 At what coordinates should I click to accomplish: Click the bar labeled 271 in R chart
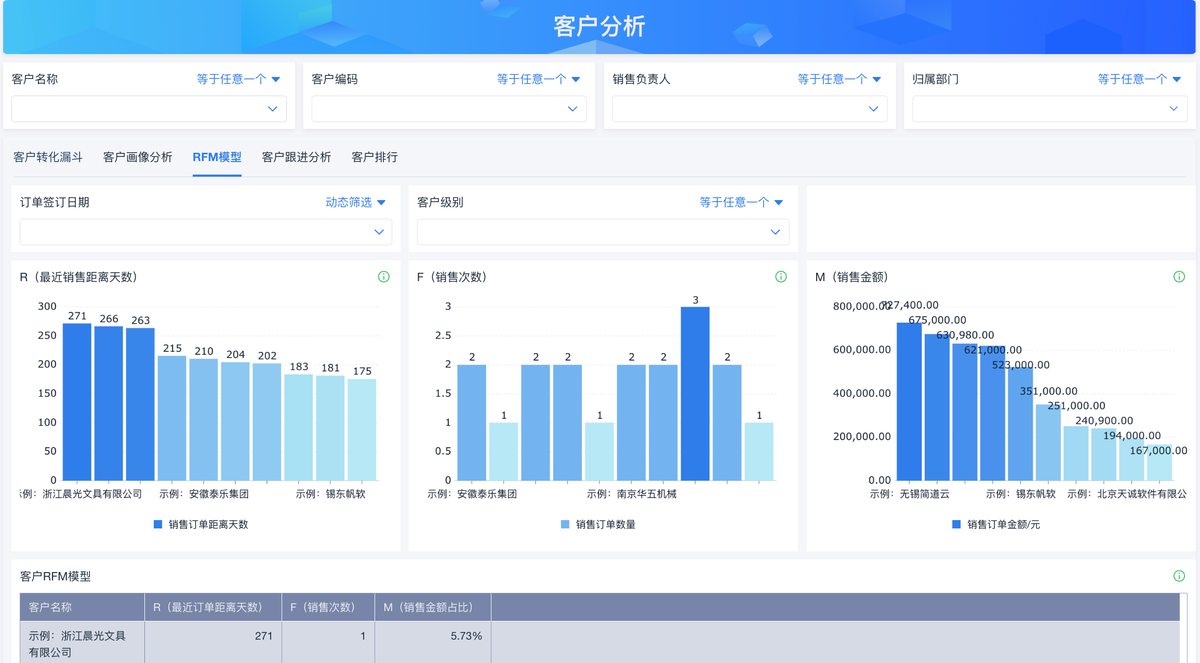tap(77, 402)
